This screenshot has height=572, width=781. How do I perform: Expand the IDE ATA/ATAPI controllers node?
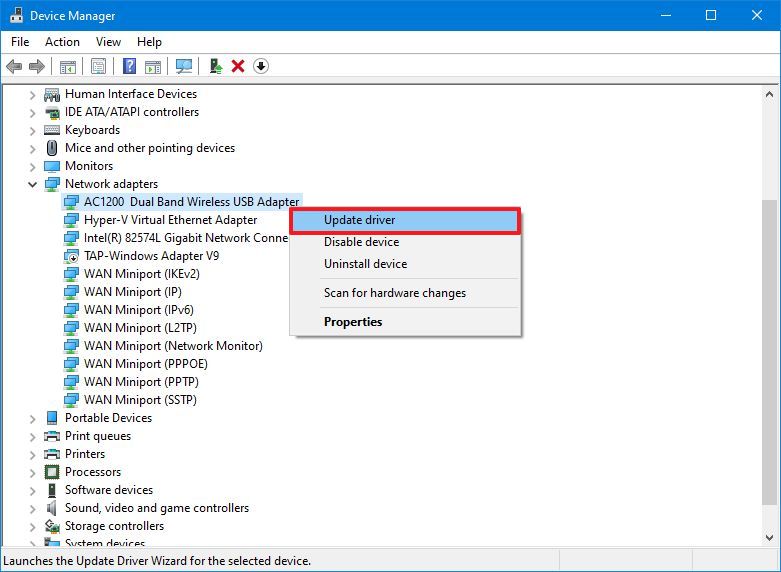pyautogui.click(x=32, y=113)
